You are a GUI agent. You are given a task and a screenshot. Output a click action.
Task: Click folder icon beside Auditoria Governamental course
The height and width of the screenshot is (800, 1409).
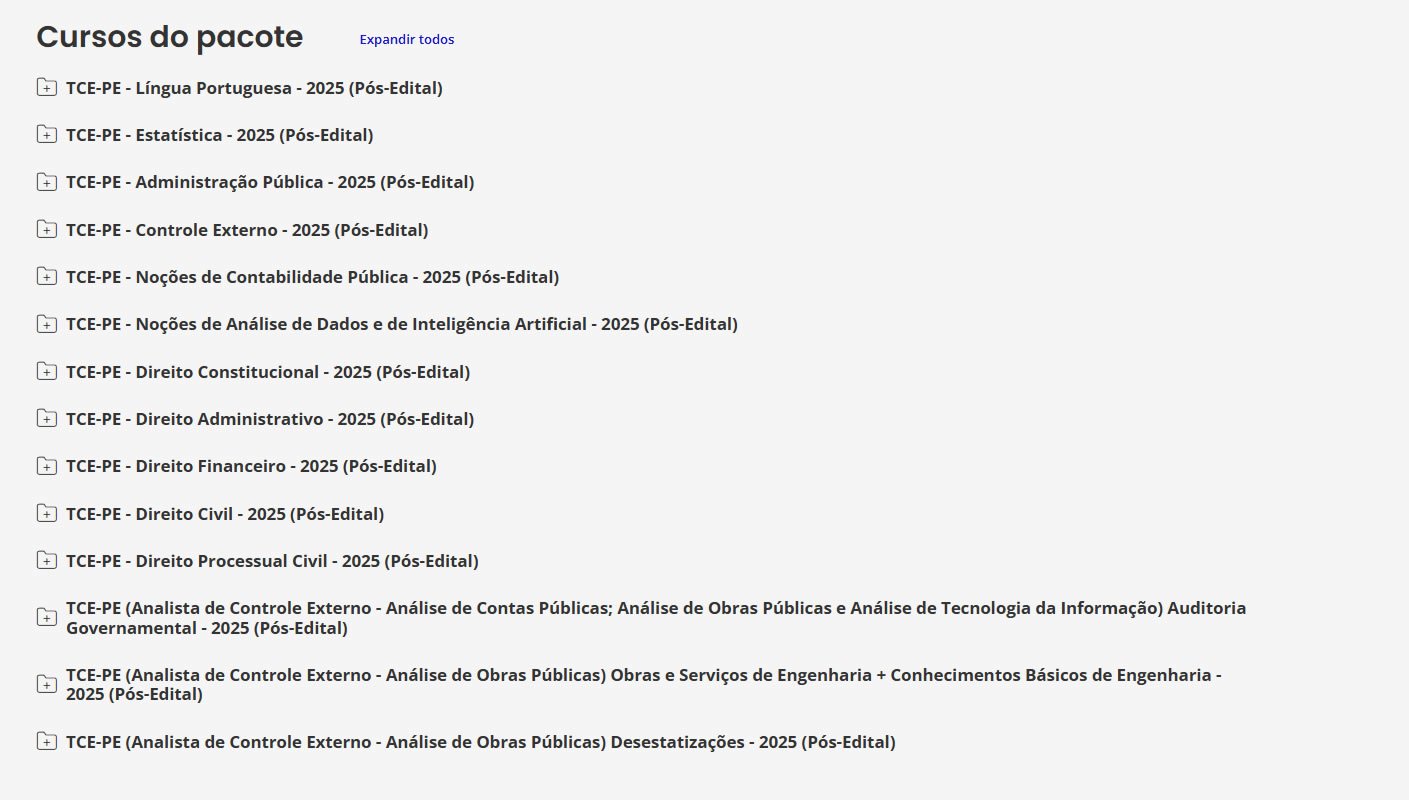(46, 618)
